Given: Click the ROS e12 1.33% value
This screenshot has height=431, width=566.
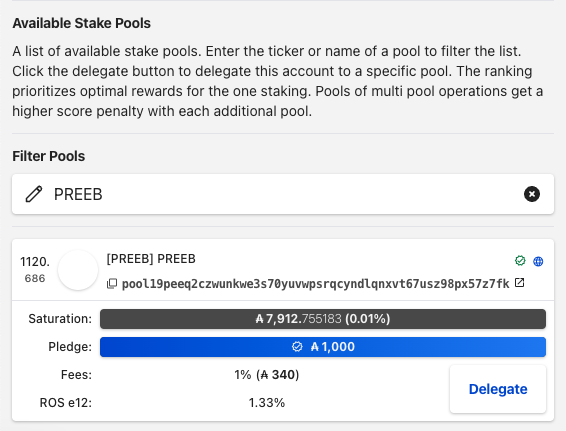Looking at the screenshot, I should pos(267,402).
